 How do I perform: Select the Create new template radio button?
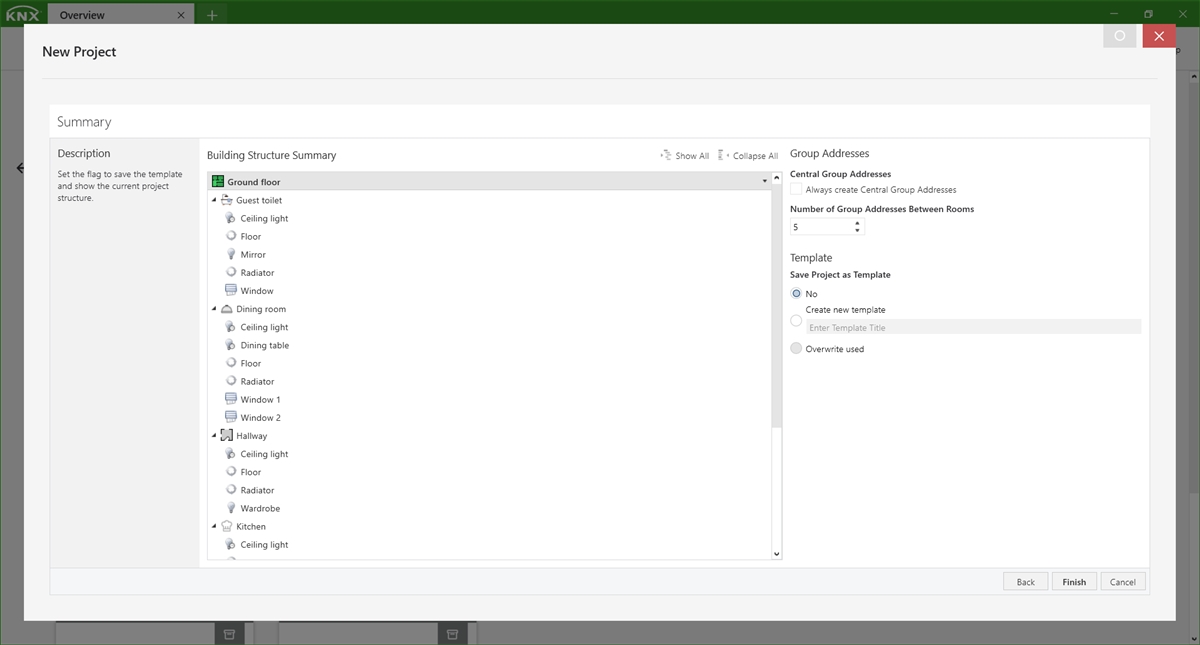[x=796, y=320]
